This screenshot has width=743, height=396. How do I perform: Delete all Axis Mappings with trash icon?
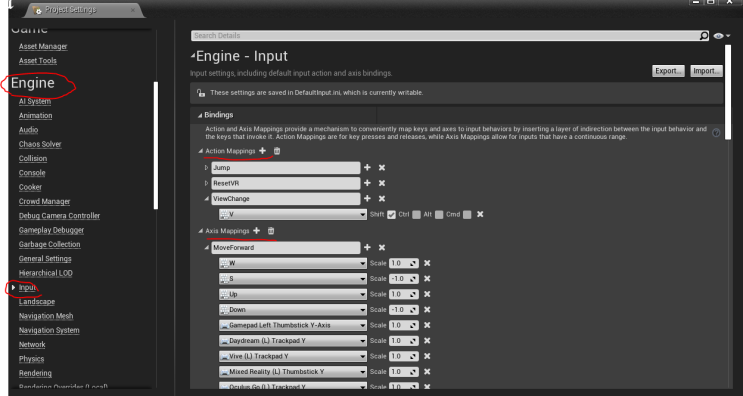271,231
